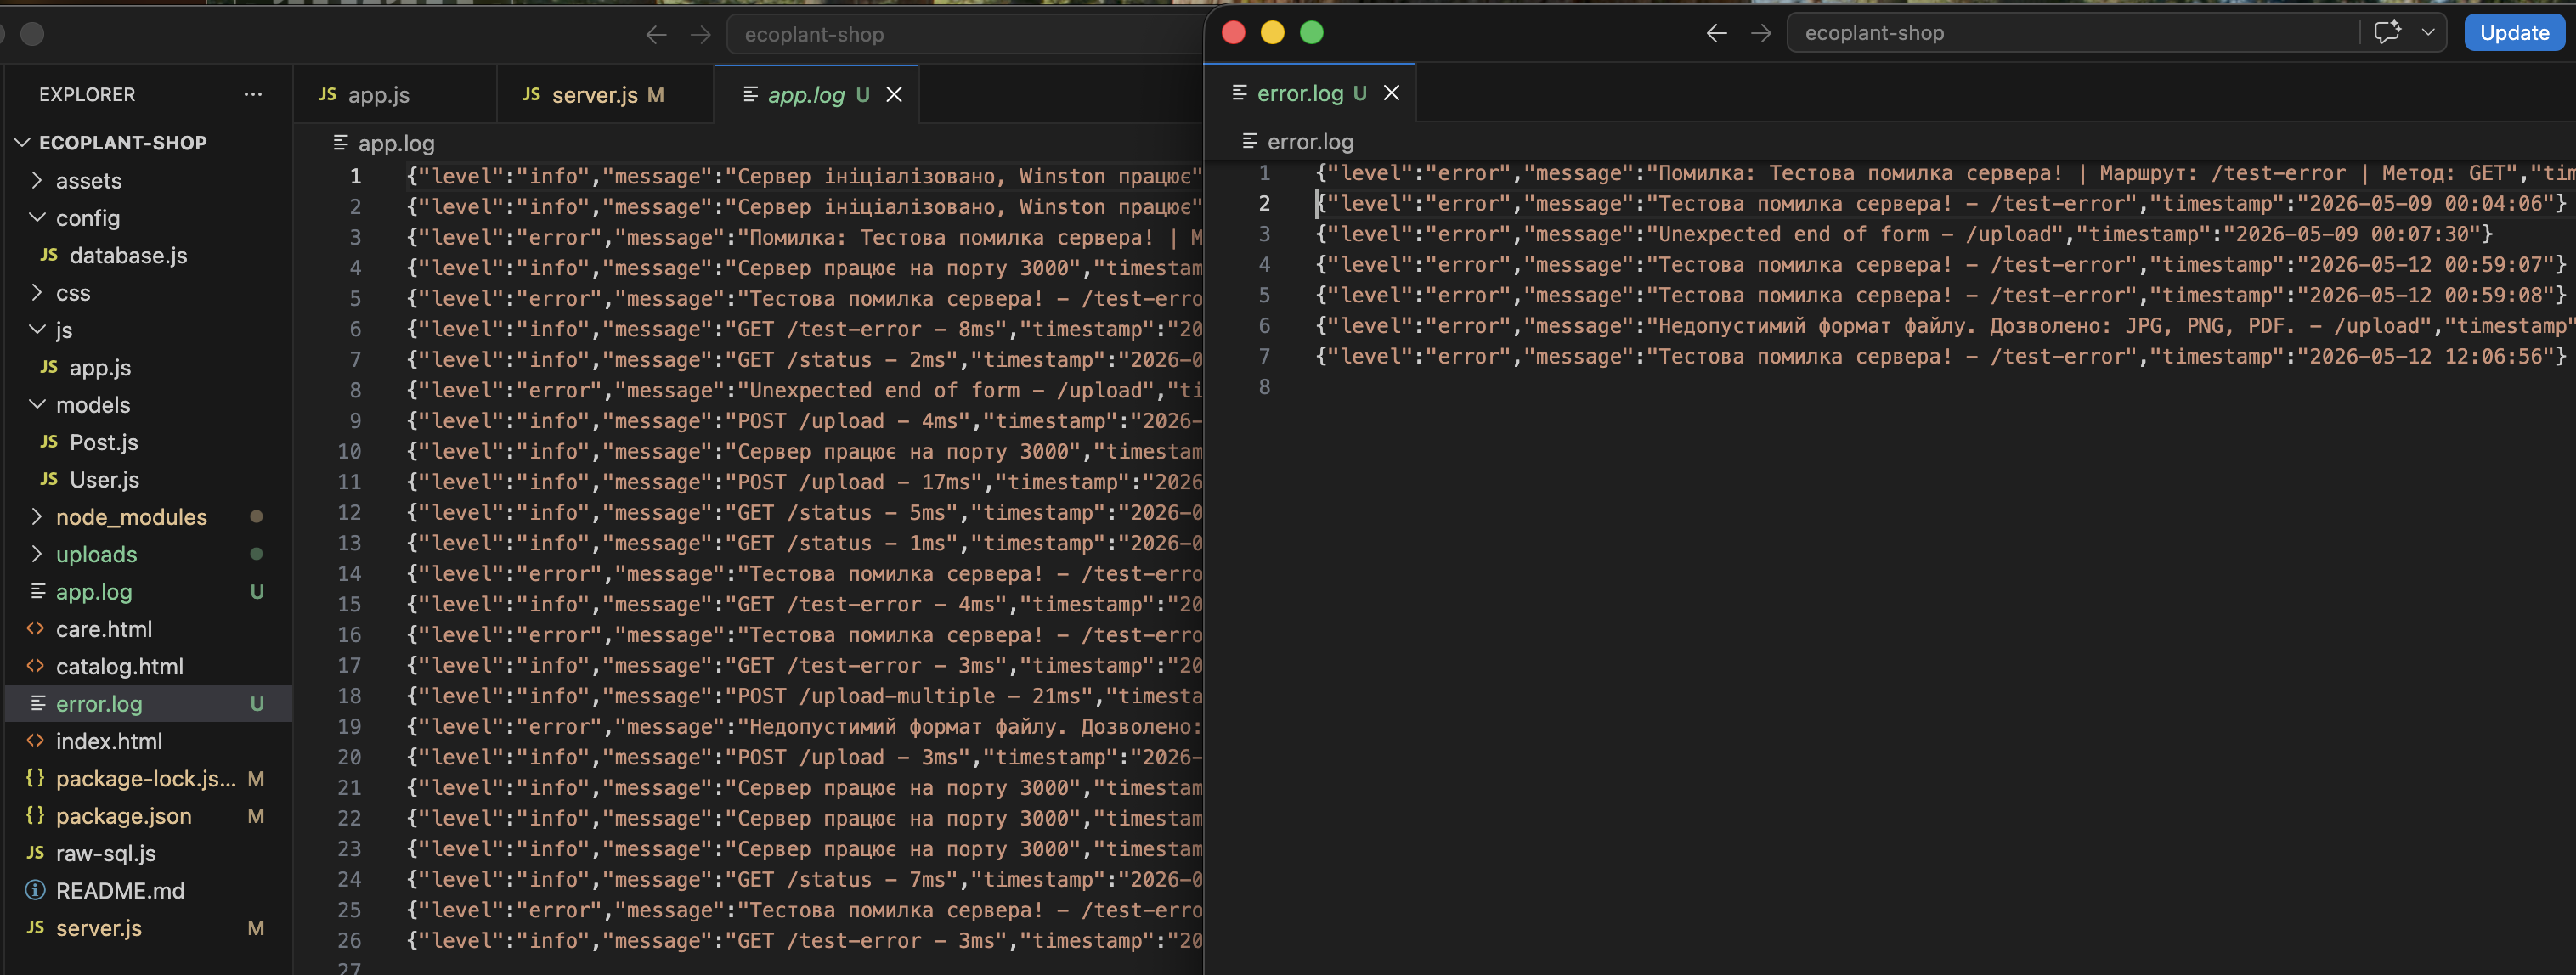
Task: Open Explorer more actions ellipsis menu
Action: [253, 94]
